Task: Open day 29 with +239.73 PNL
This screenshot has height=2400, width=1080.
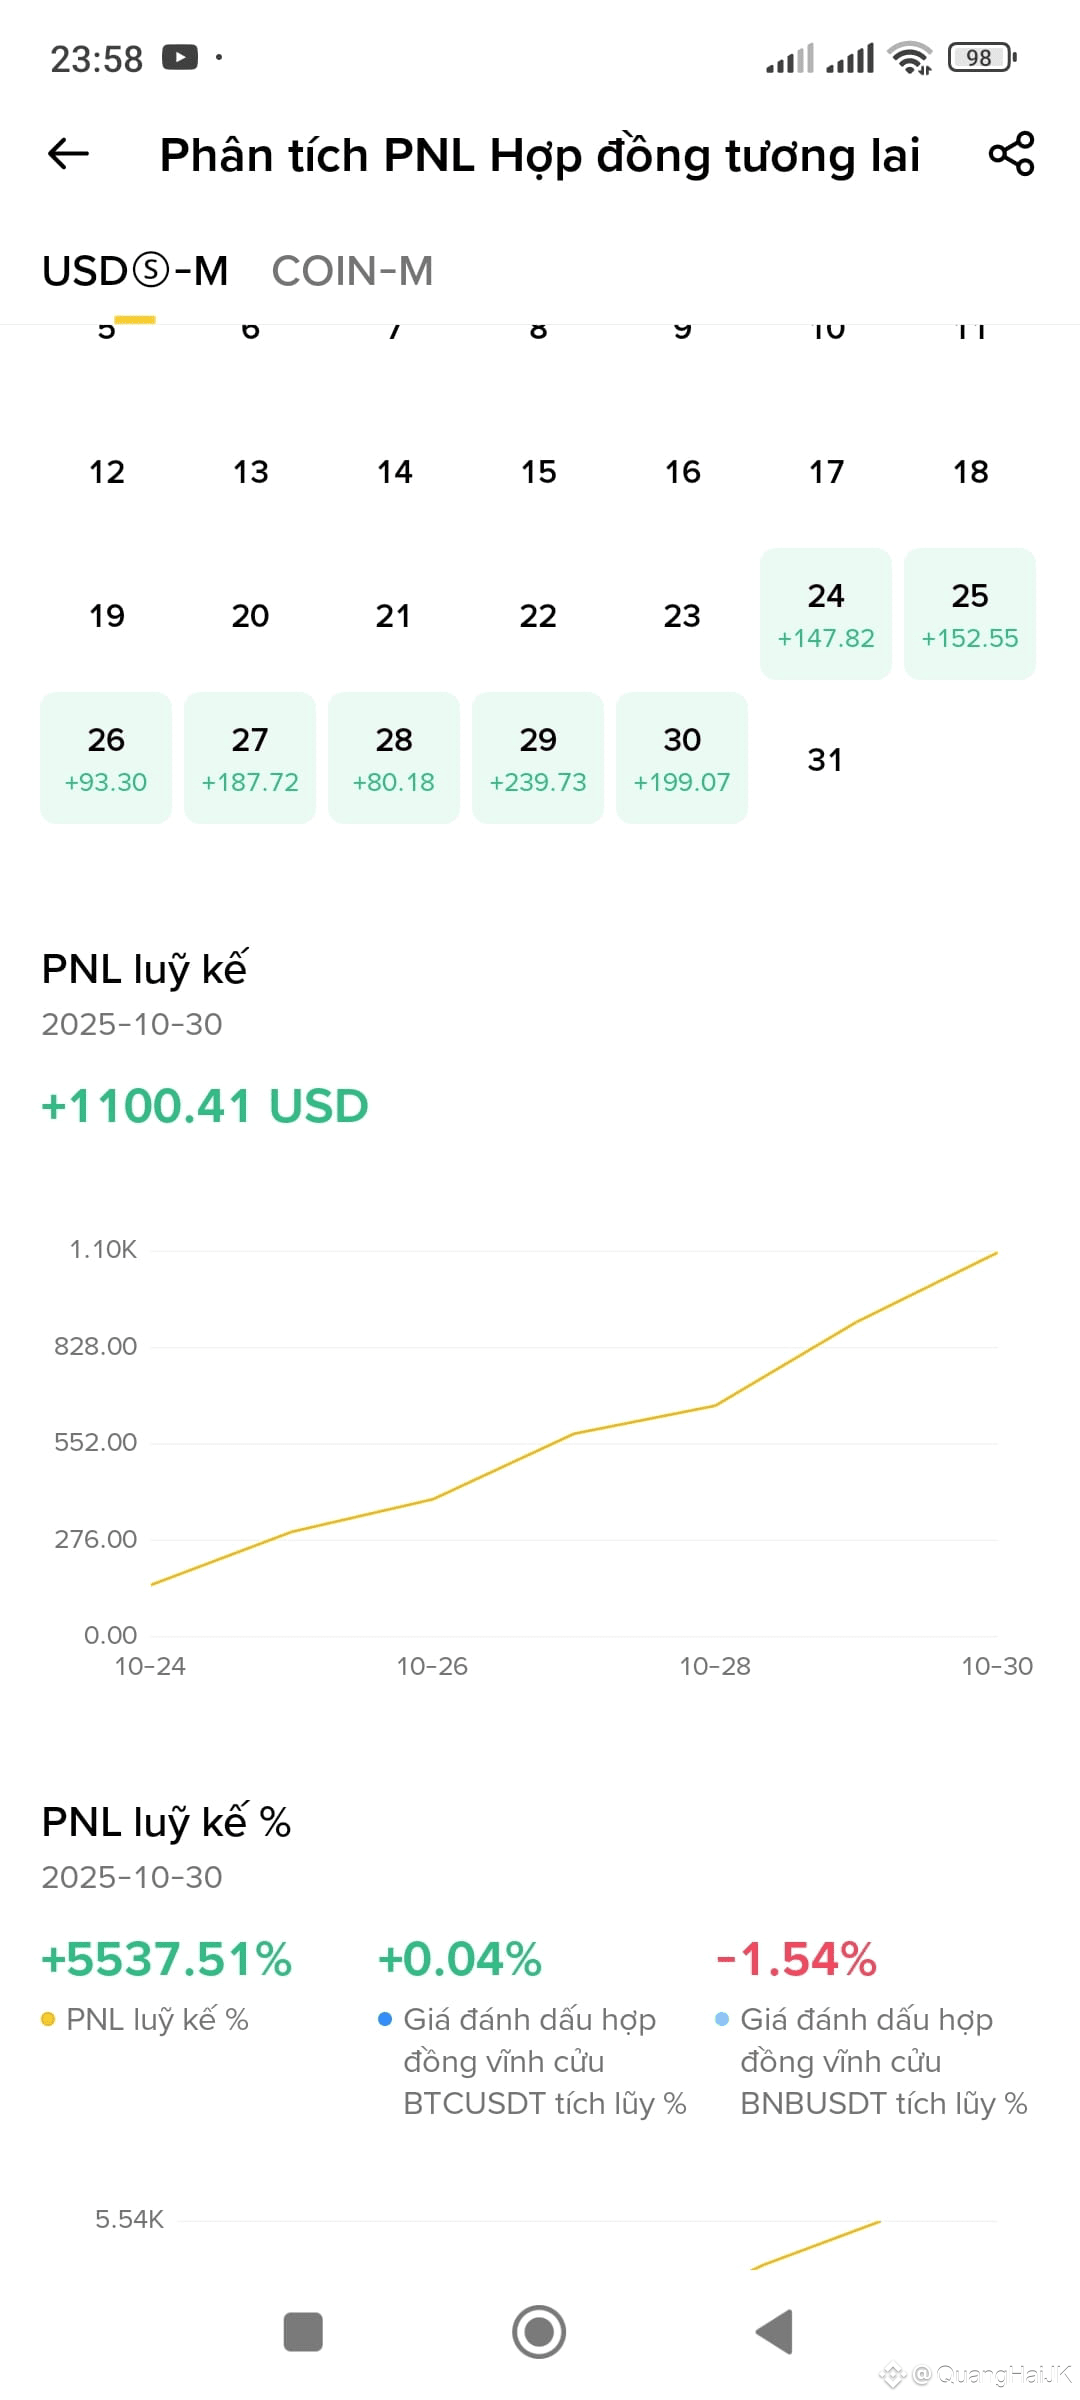Action: click(x=538, y=758)
